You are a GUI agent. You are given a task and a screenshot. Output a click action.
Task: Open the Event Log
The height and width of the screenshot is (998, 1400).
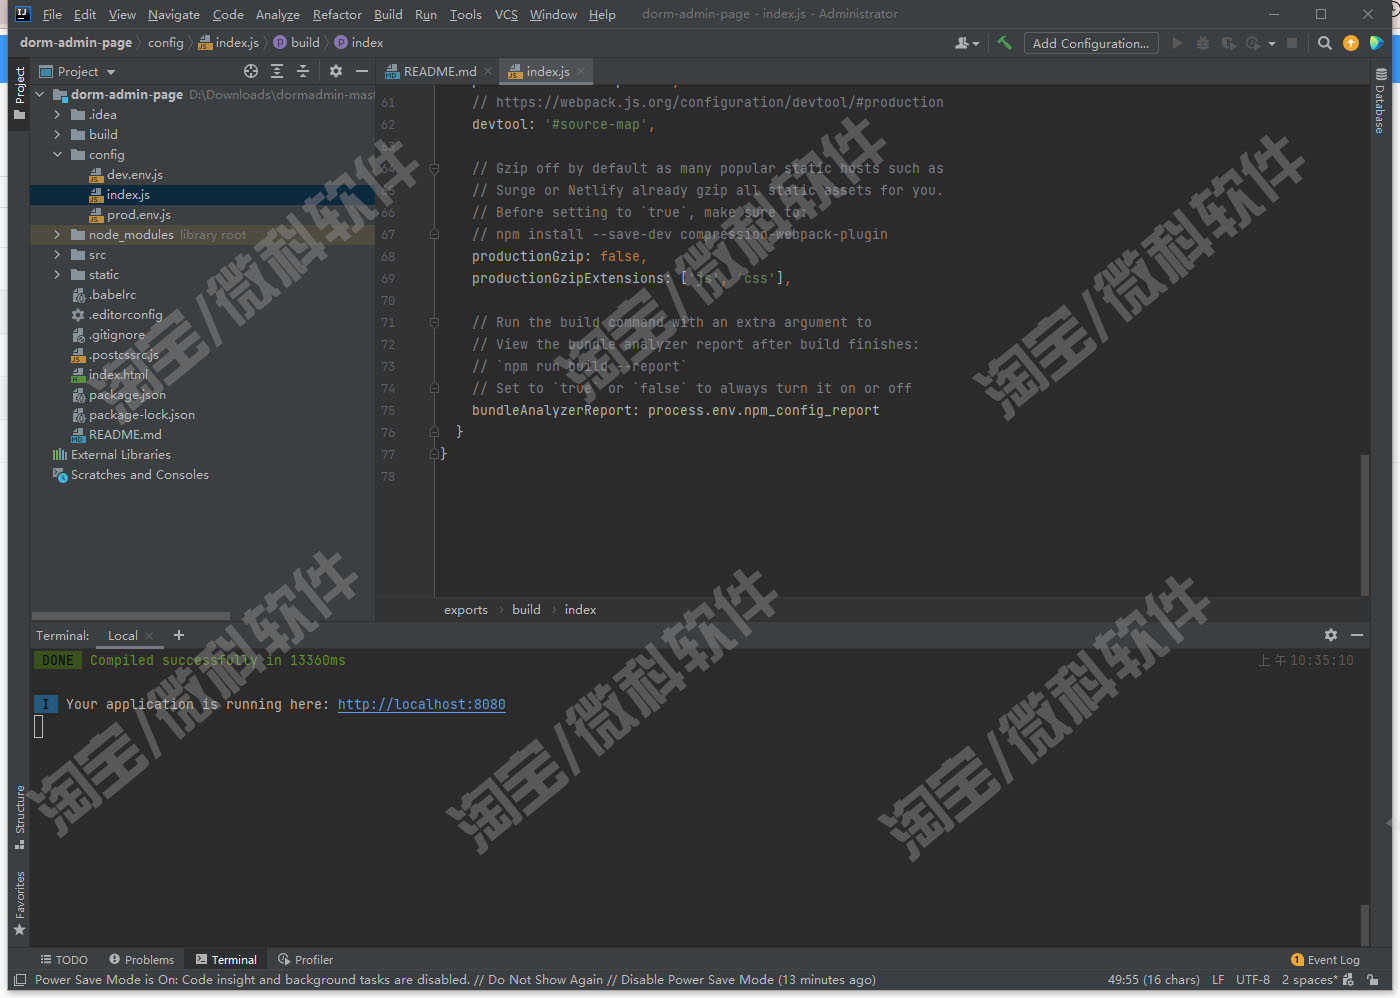click(1326, 960)
